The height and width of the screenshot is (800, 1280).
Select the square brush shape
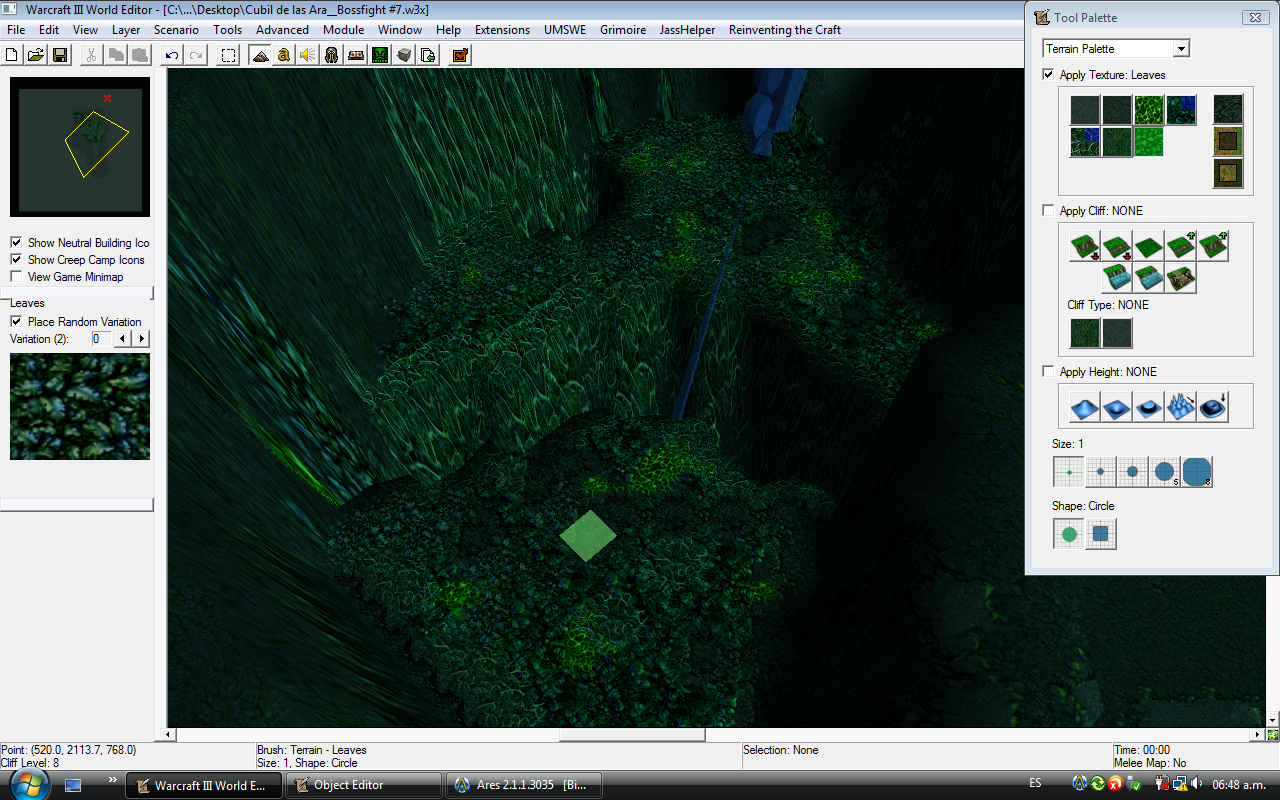(x=1101, y=534)
